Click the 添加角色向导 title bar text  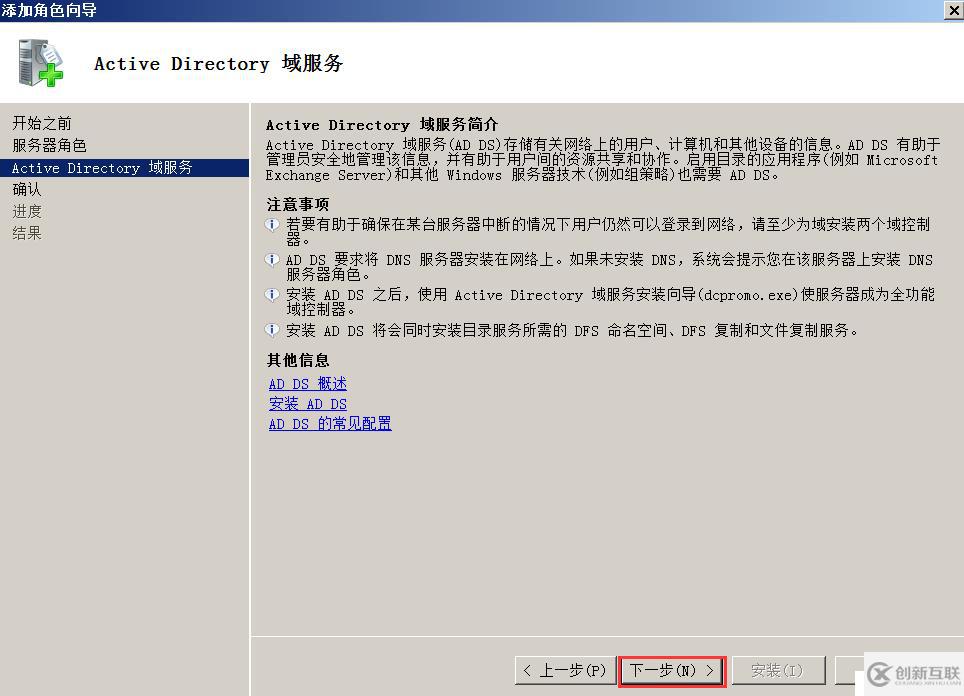49,10
